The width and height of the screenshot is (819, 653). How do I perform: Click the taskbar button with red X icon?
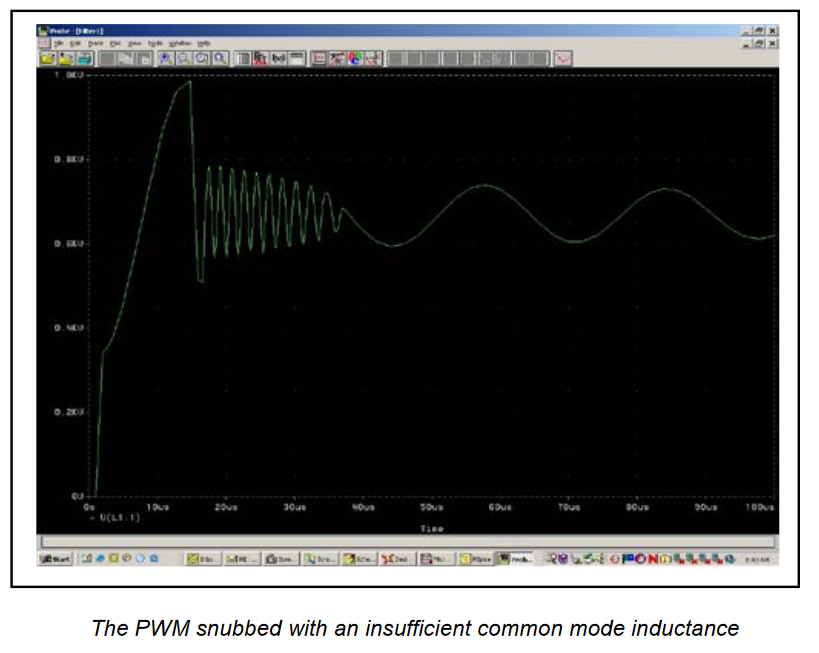399,559
